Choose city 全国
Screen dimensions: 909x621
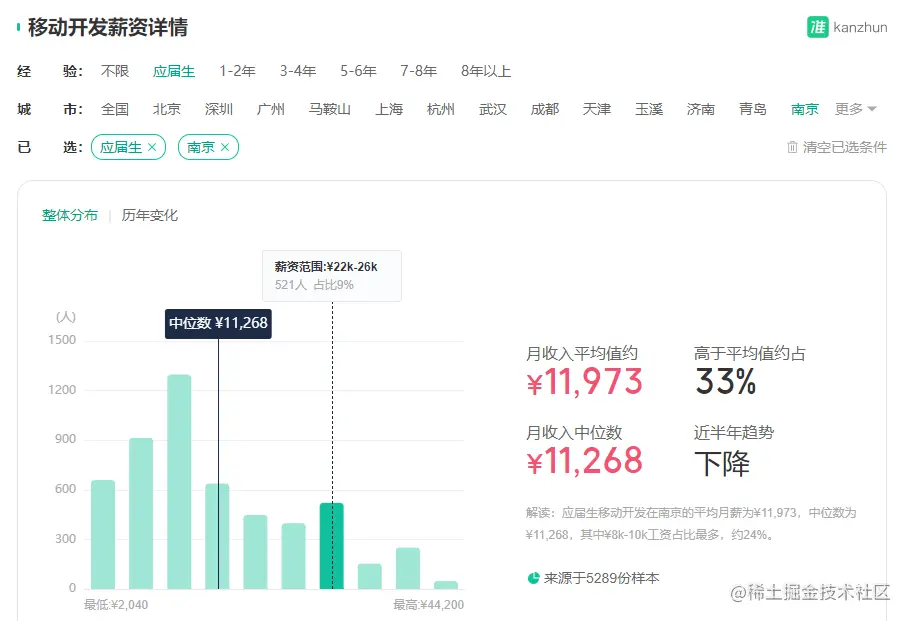click(x=115, y=109)
